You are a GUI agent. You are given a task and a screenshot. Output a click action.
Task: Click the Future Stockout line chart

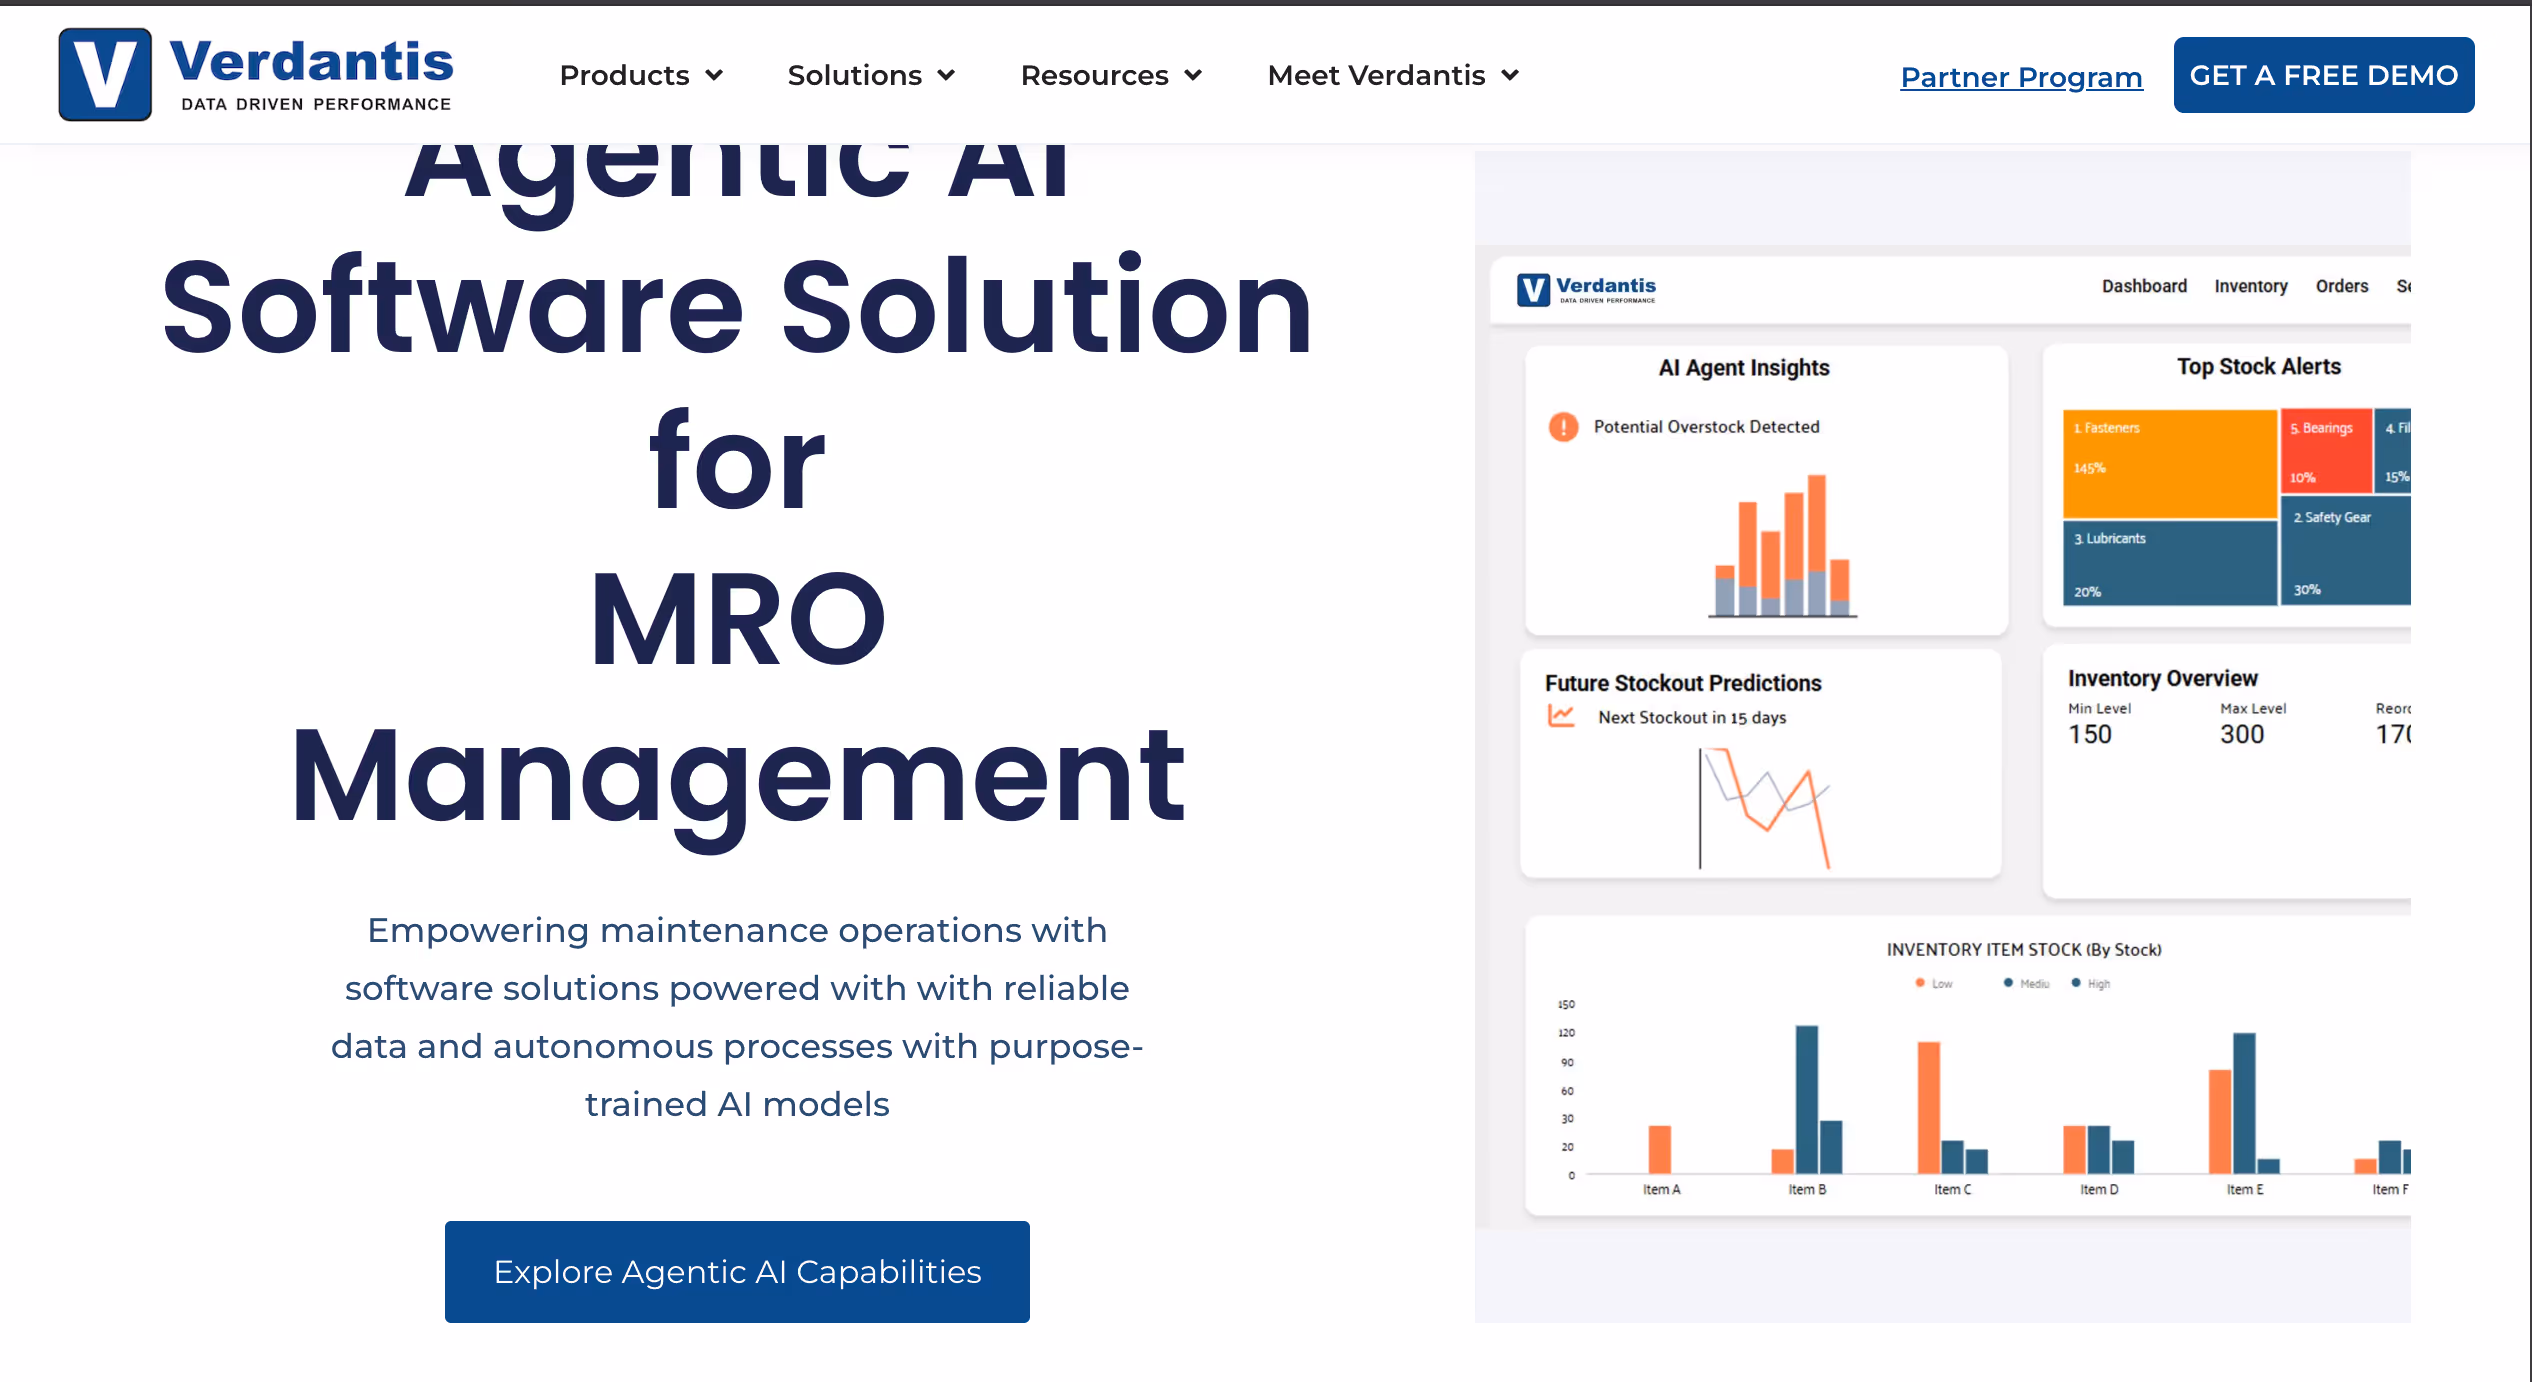point(1765,808)
